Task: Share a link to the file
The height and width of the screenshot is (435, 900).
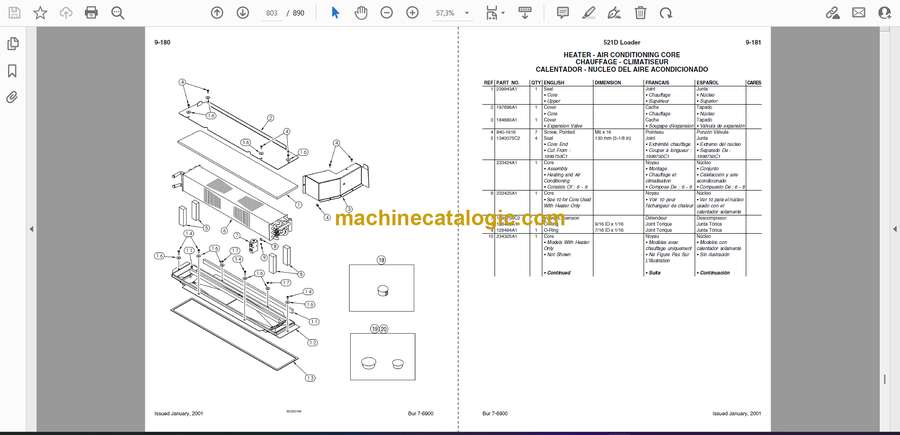Action: pos(832,13)
